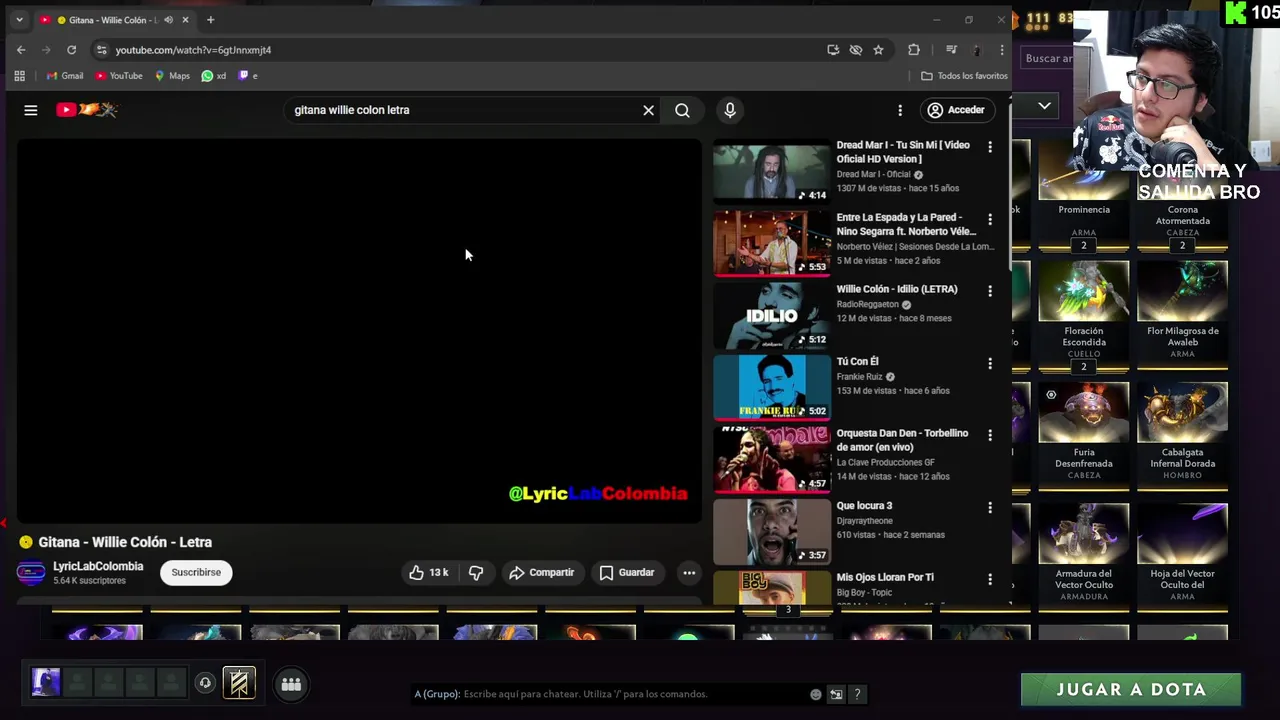The height and width of the screenshot is (720, 1280).
Task: Open options for Orquesta Dan Den video
Action: coord(990,435)
